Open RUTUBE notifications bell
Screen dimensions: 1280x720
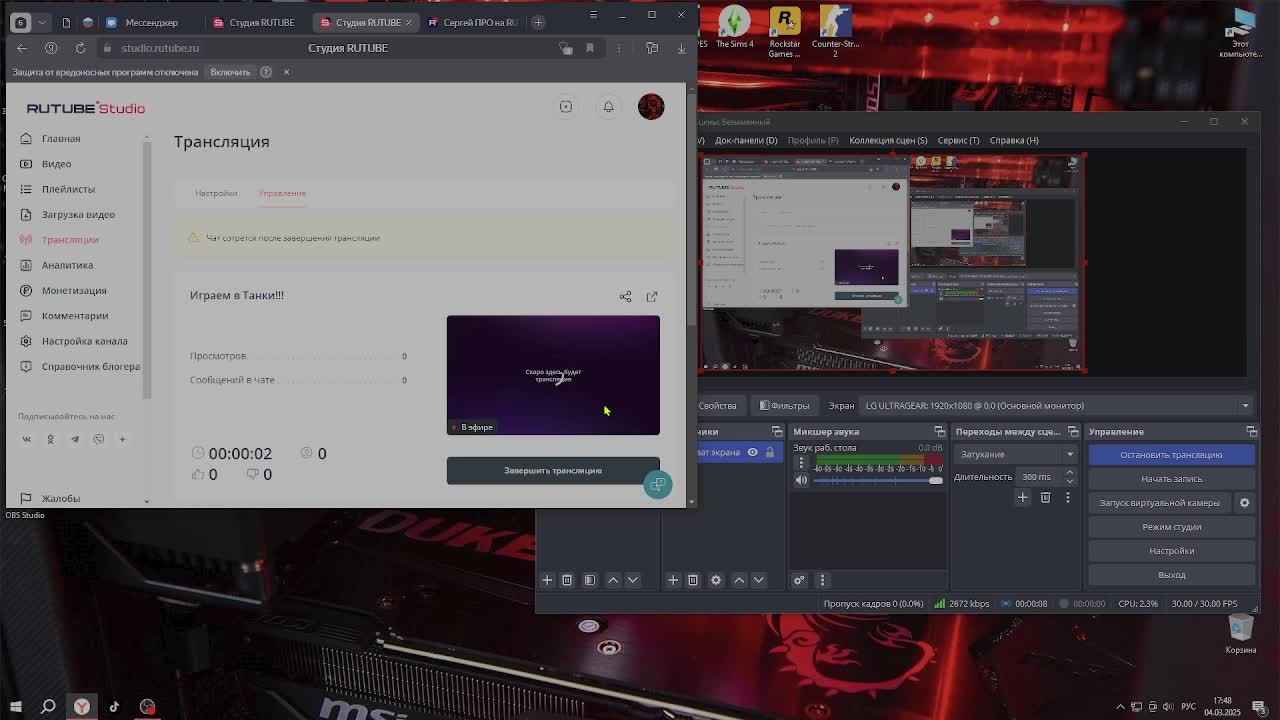[x=608, y=107]
